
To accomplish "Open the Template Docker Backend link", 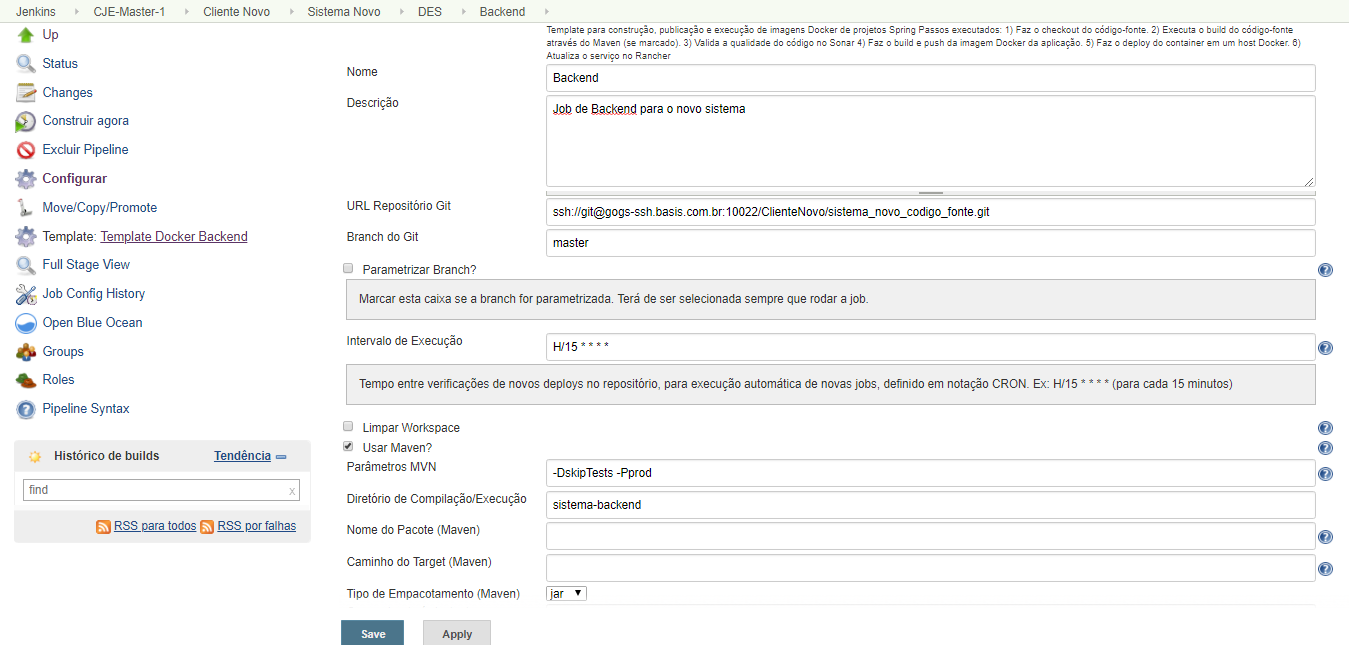I will [174, 237].
